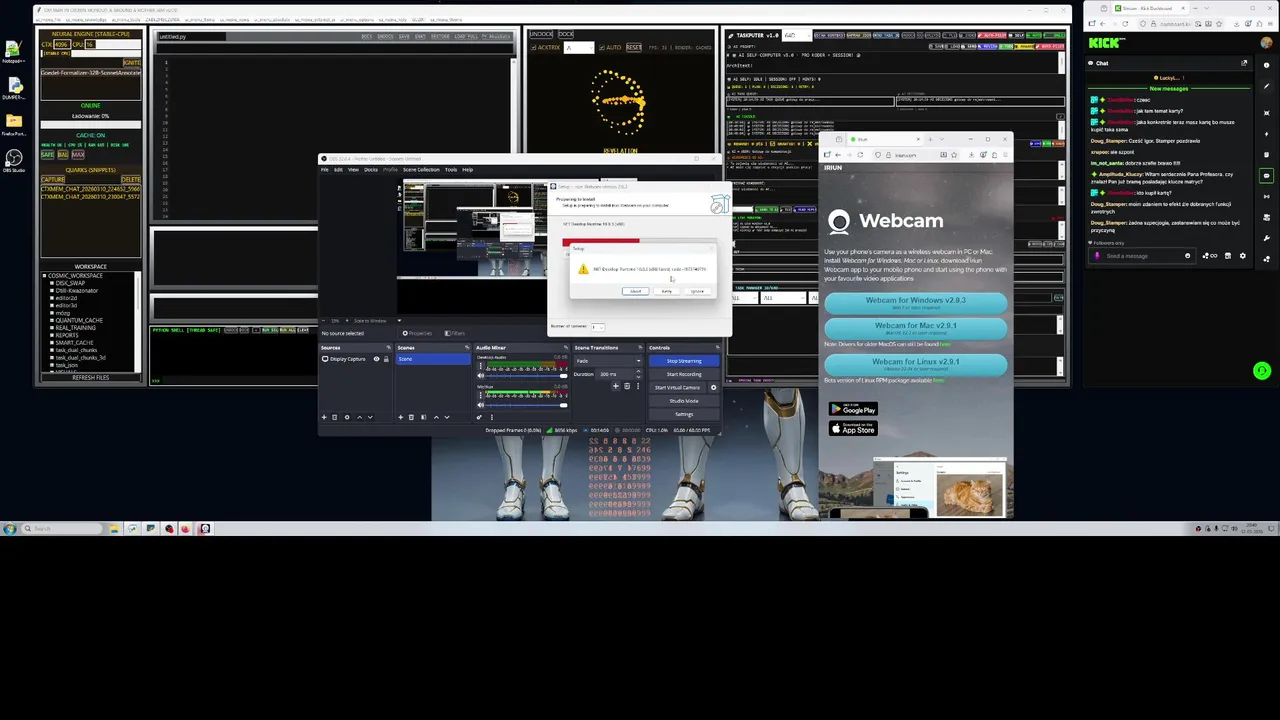This screenshot has height=720, width=1280.
Task: Toggle the ACKTRIX checkbox
Action: (x=533, y=47)
